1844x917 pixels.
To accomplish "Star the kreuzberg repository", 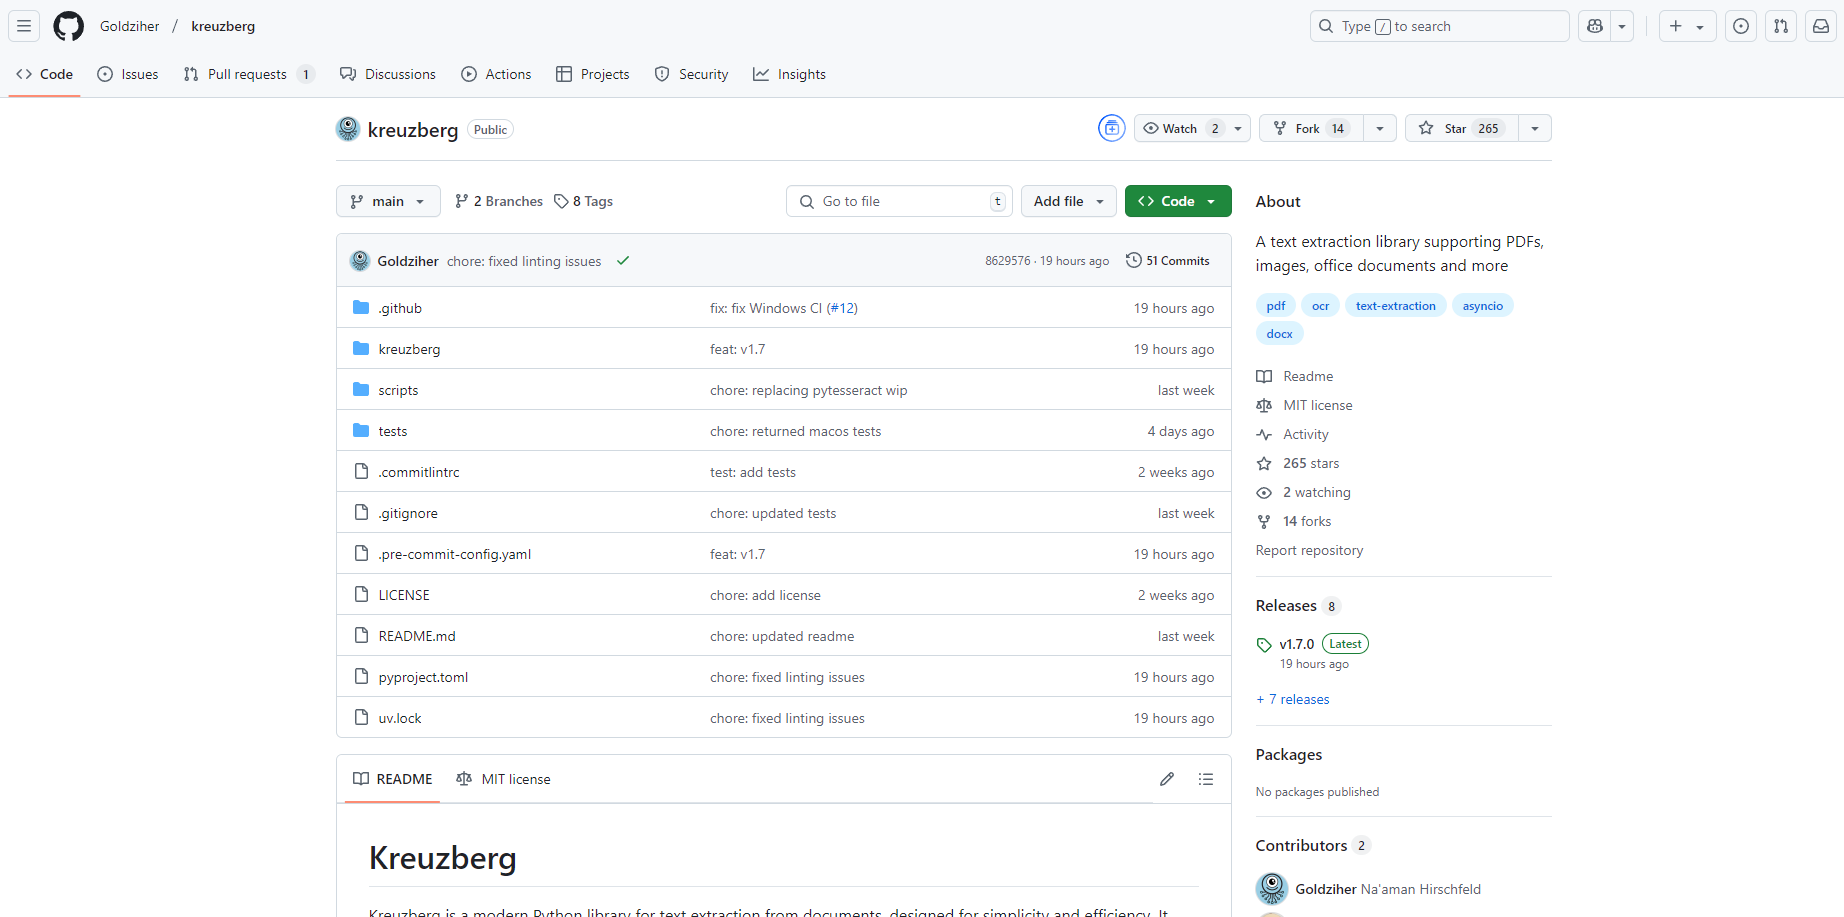I will pos(1461,128).
